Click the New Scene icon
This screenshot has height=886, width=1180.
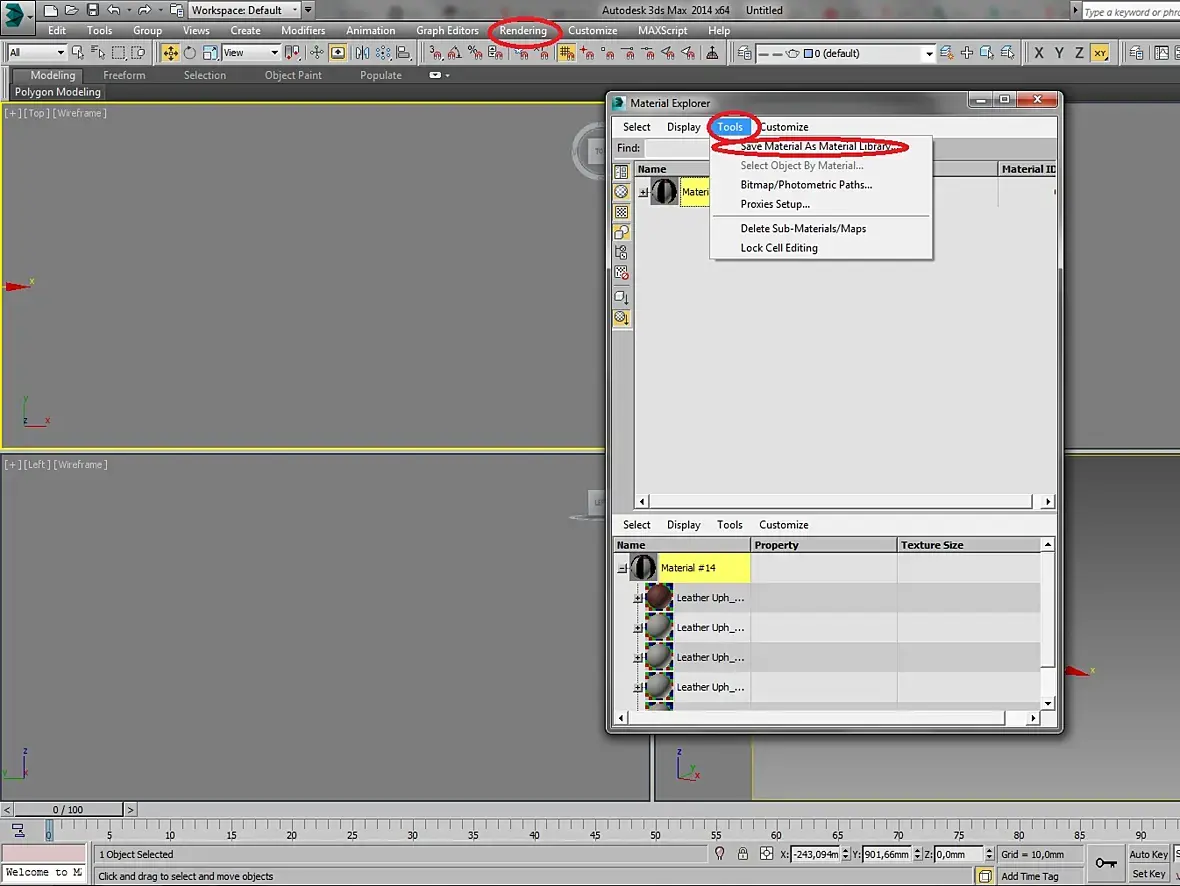coord(50,10)
